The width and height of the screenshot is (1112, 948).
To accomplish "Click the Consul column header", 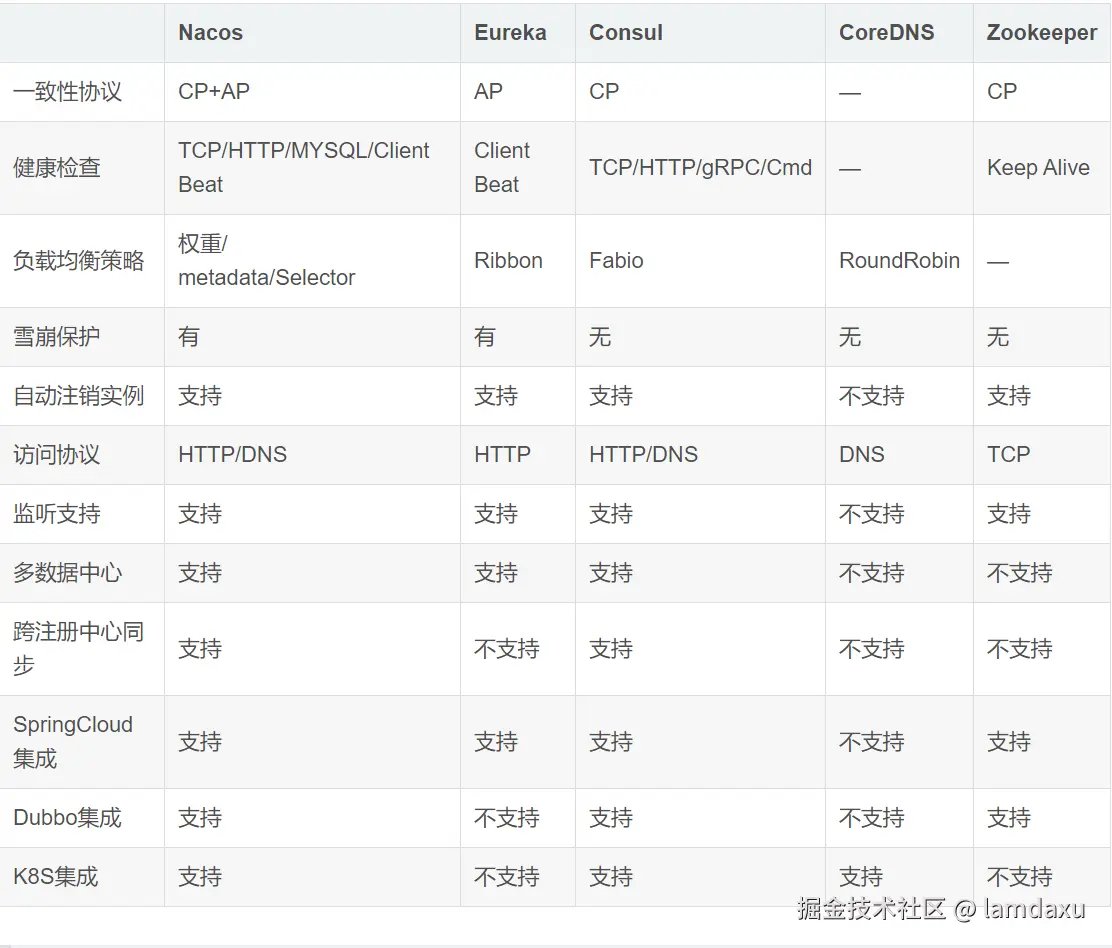I will (626, 33).
